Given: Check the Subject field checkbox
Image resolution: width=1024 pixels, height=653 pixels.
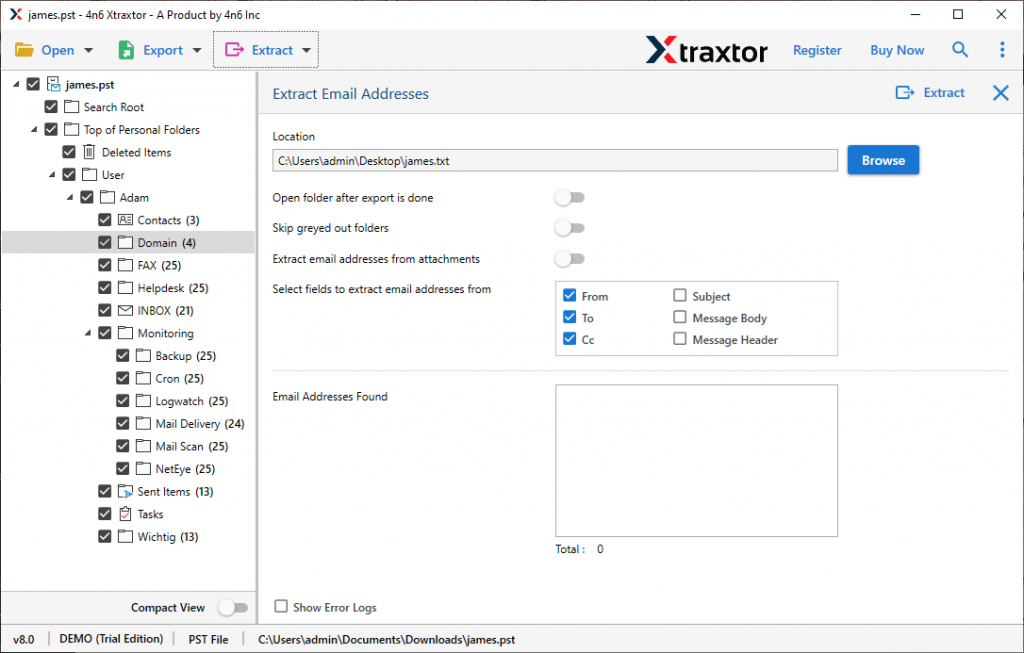Looking at the screenshot, I should click(x=680, y=295).
